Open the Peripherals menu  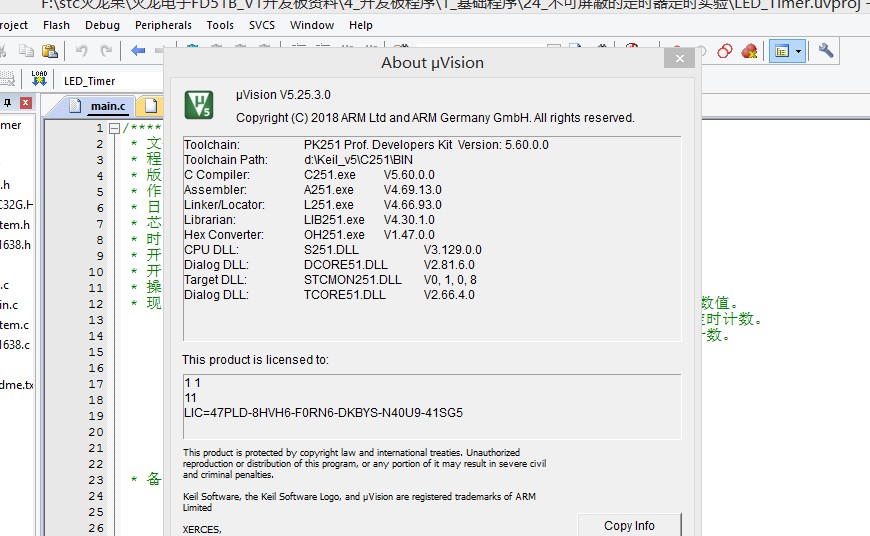[163, 25]
